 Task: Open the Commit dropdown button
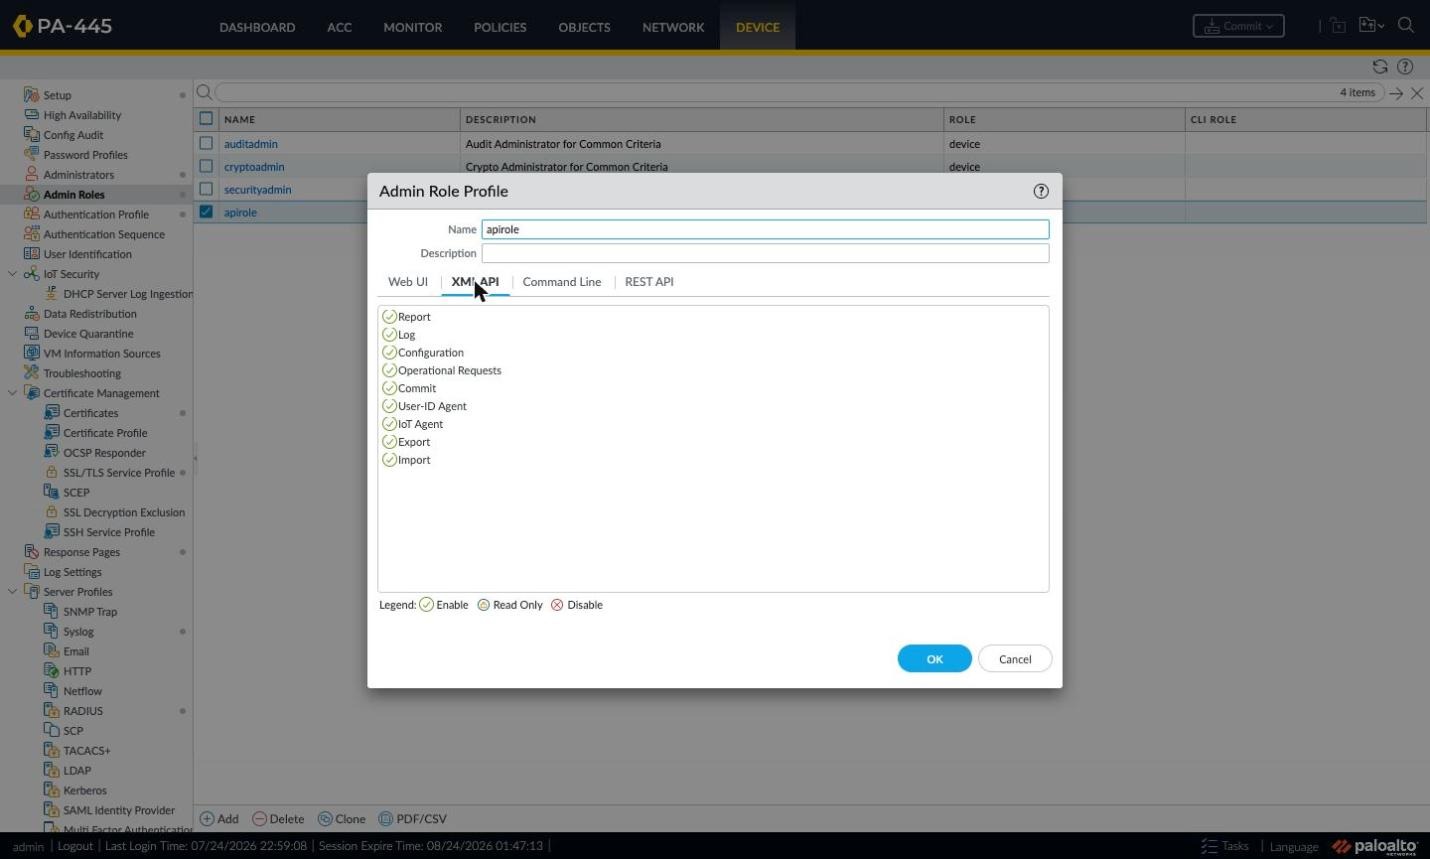click(x=1239, y=26)
